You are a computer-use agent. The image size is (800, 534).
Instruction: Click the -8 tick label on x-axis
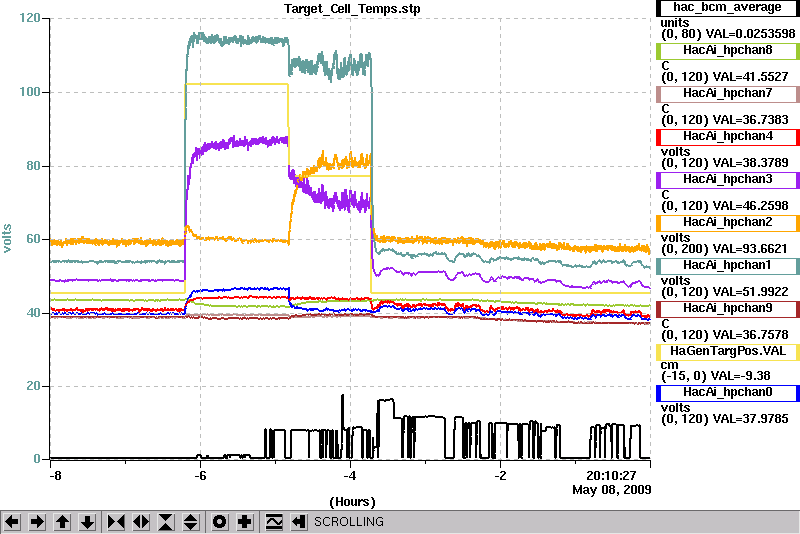tap(56, 476)
